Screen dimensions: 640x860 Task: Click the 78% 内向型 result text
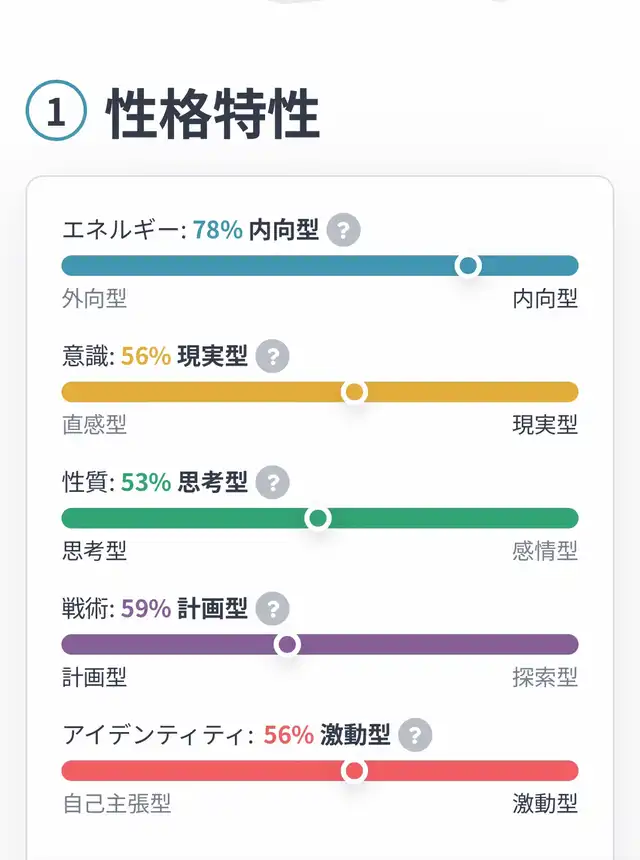point(256,230)
